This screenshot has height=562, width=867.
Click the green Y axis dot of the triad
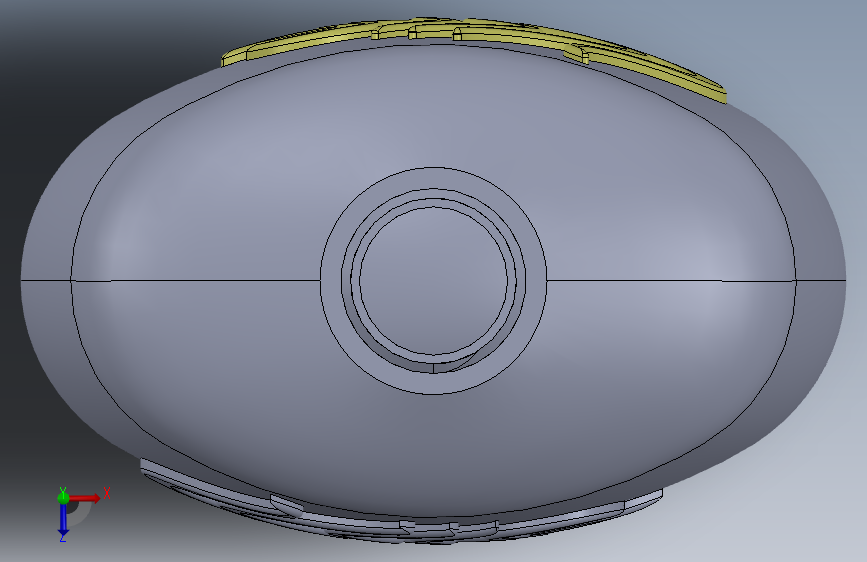tap(63, 497)
